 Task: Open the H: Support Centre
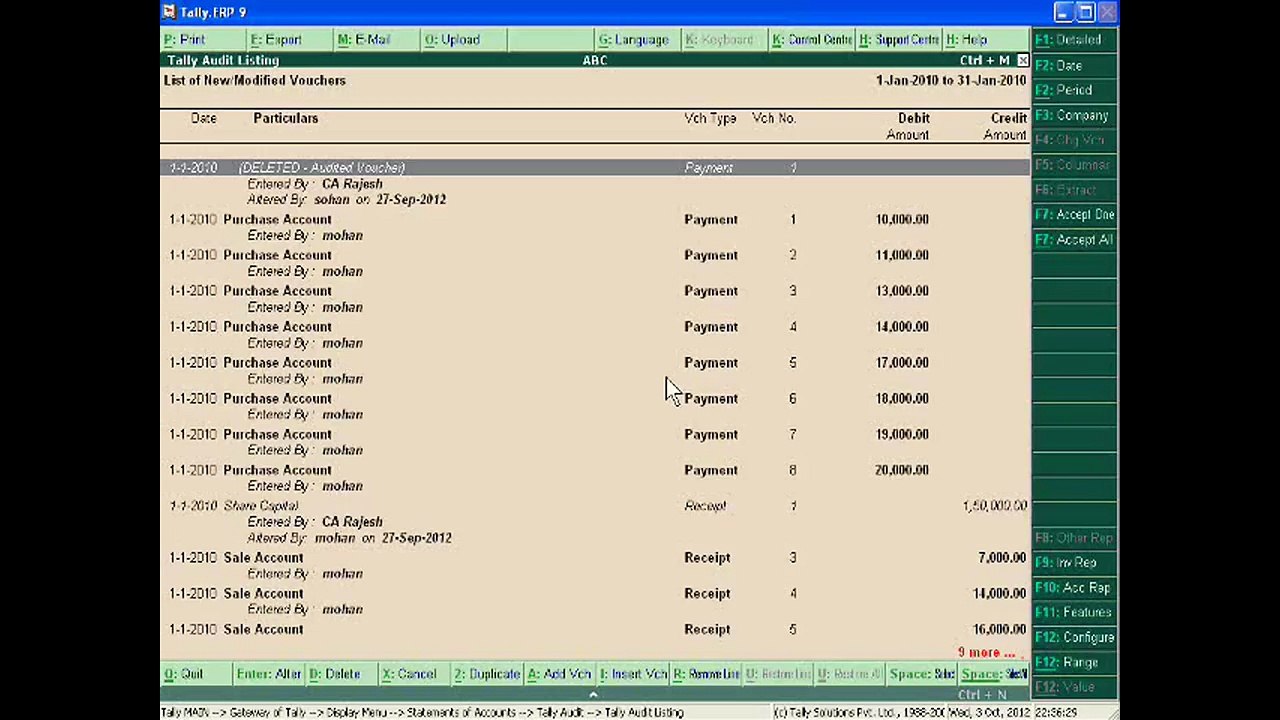click(x=899, y=40)
